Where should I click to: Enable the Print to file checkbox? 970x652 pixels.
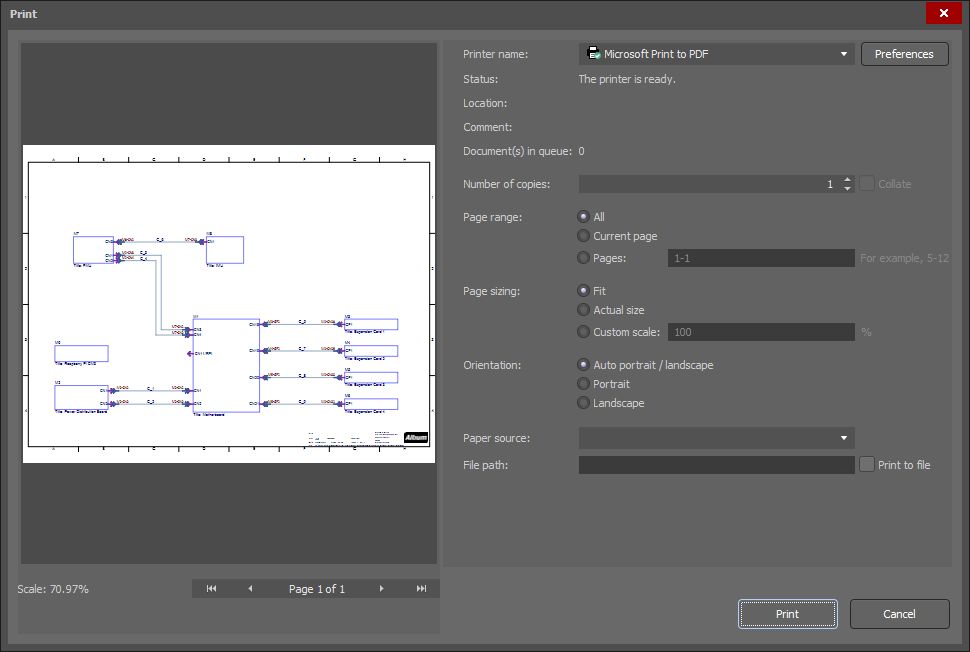866,464
